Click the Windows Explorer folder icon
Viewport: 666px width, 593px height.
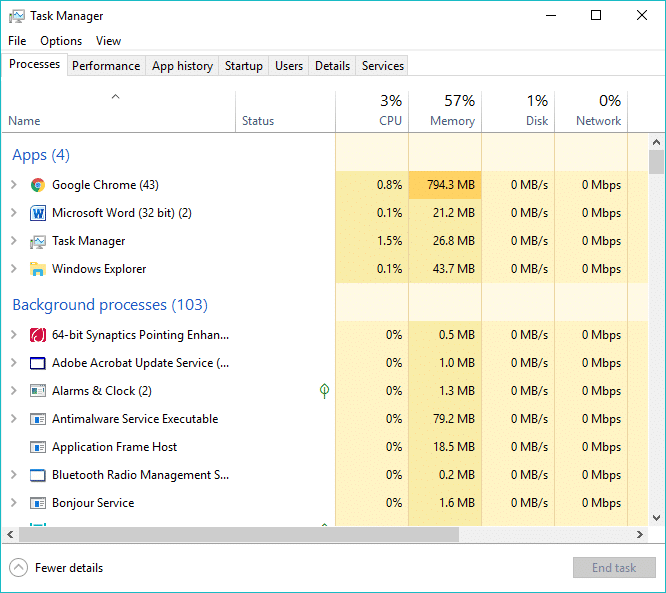point(38,269)
